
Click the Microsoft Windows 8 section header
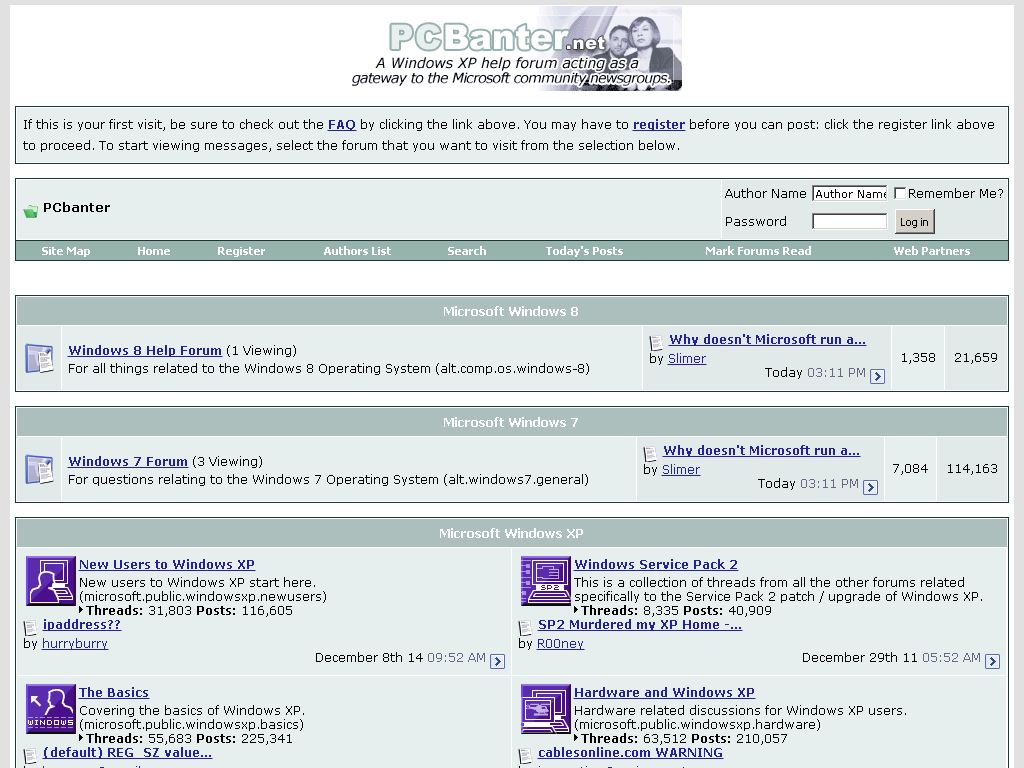(511, 312)
